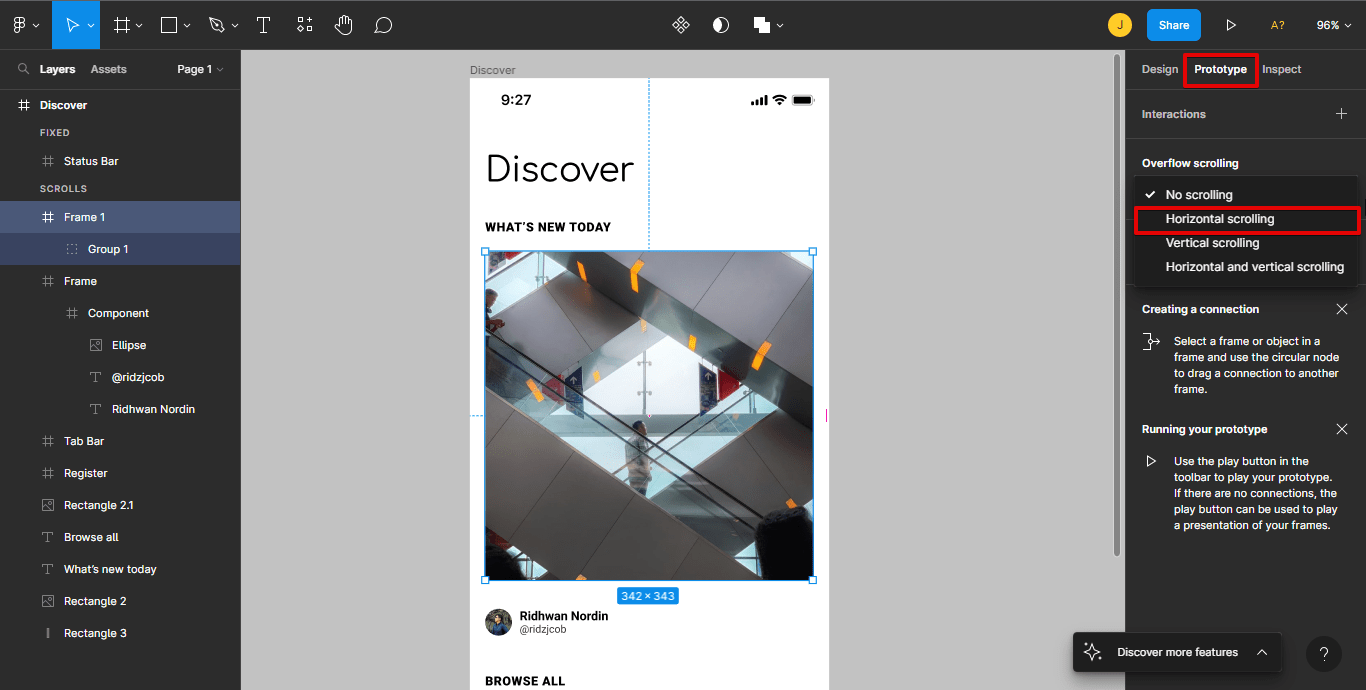Screen dimensions: 1366x690
Task: Click the Present play button
Action: (x=1231, y=24)
